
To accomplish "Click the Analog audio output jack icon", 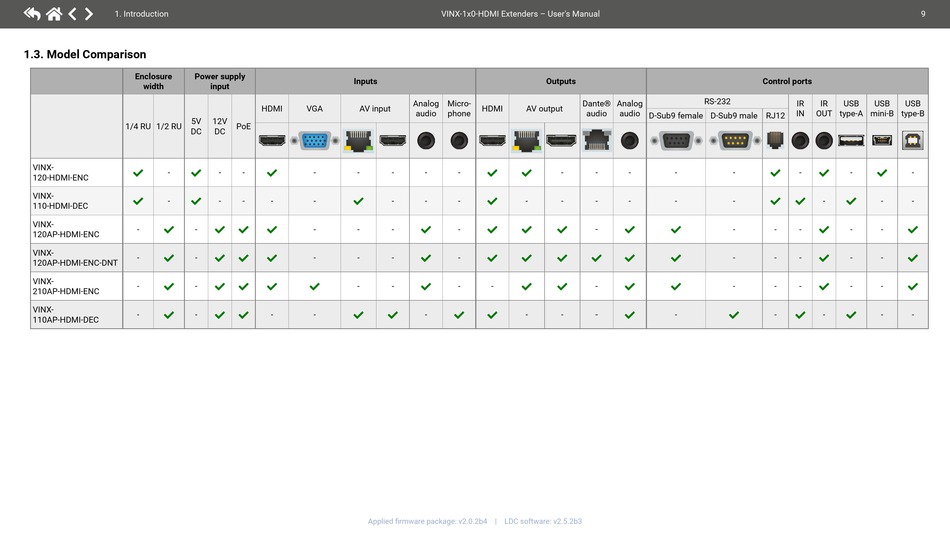I will pos(629,141).
